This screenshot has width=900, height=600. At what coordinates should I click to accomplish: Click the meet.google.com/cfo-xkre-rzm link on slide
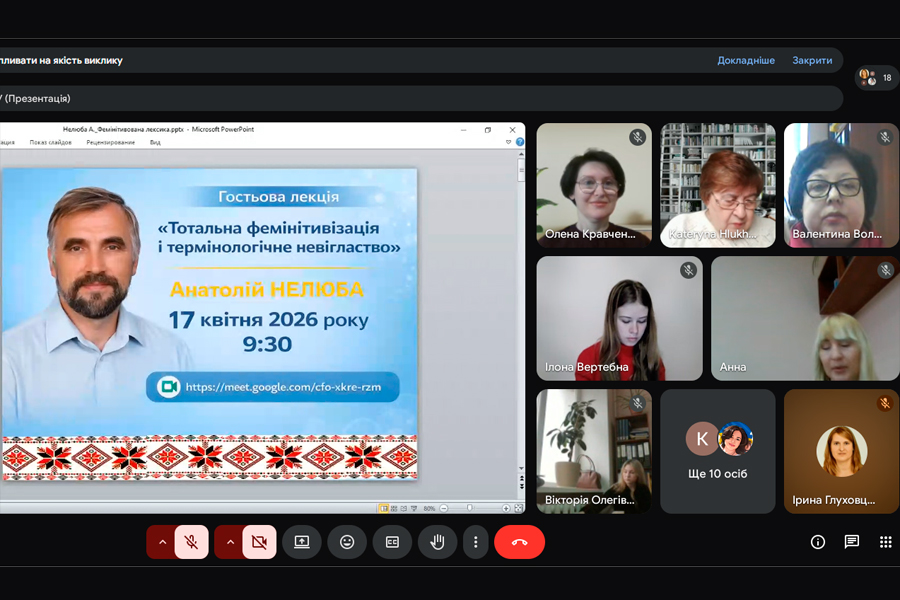[283, 387]
